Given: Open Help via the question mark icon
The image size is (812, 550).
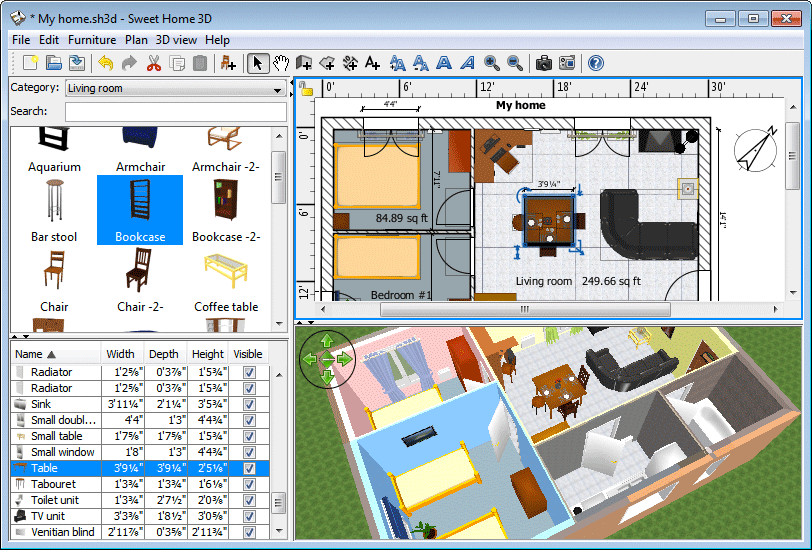Looking at the screenshot, I should [596, 63].
